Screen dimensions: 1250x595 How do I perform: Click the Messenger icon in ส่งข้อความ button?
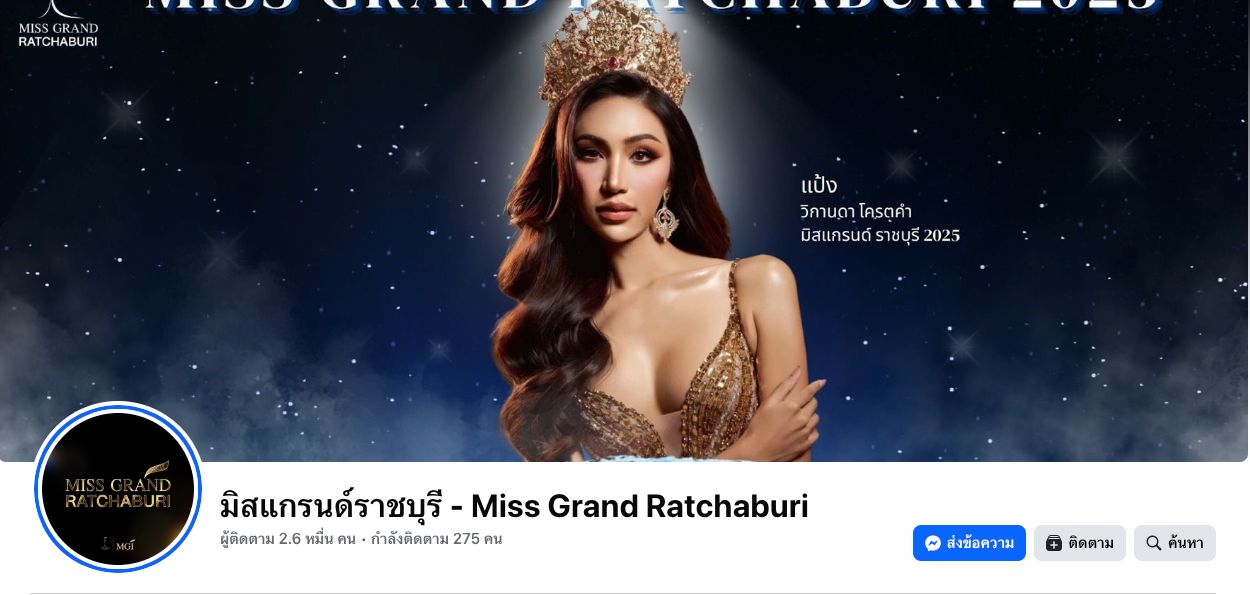(933, 543)
